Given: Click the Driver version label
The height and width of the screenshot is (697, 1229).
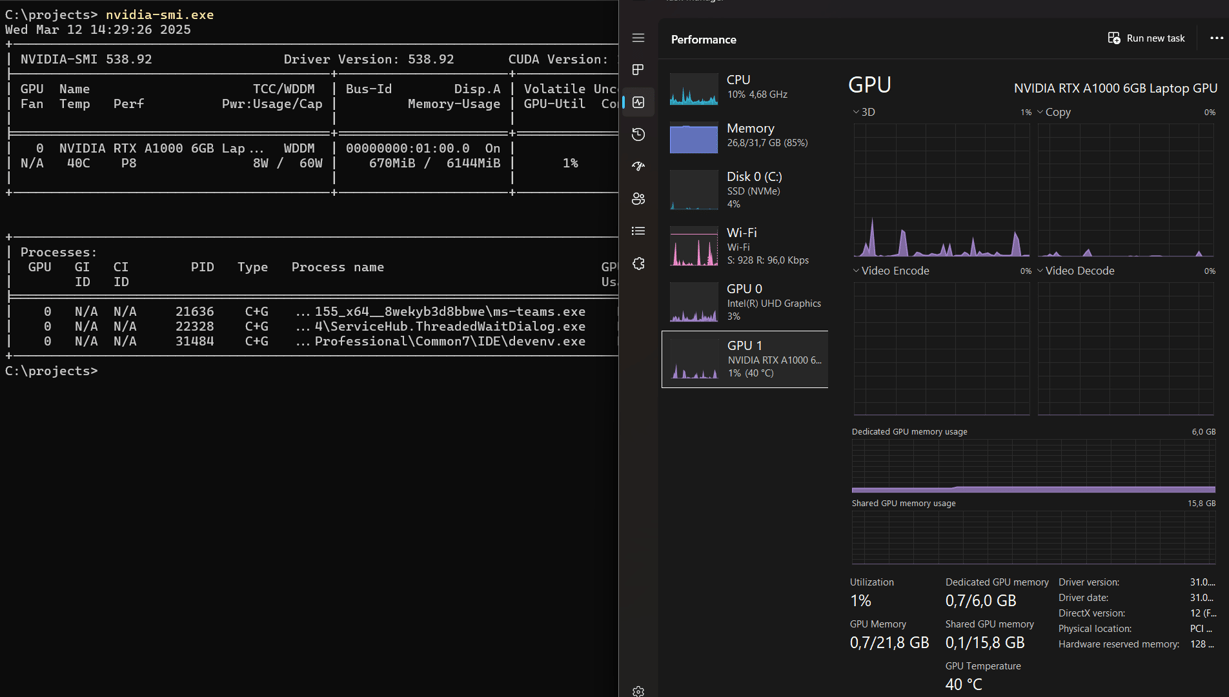Looking at the screenshot, I should click(1089, 582).
